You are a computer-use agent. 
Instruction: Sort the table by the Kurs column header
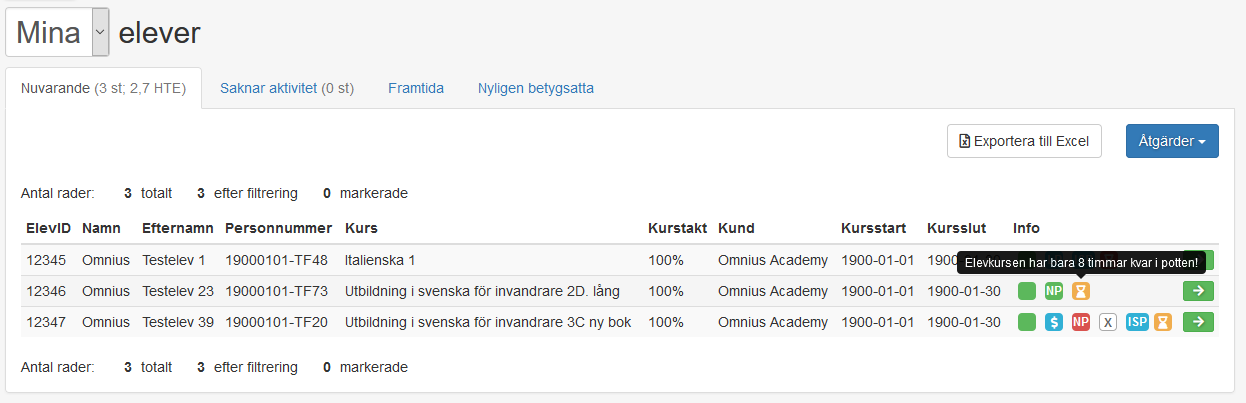(x=361, y=228)
